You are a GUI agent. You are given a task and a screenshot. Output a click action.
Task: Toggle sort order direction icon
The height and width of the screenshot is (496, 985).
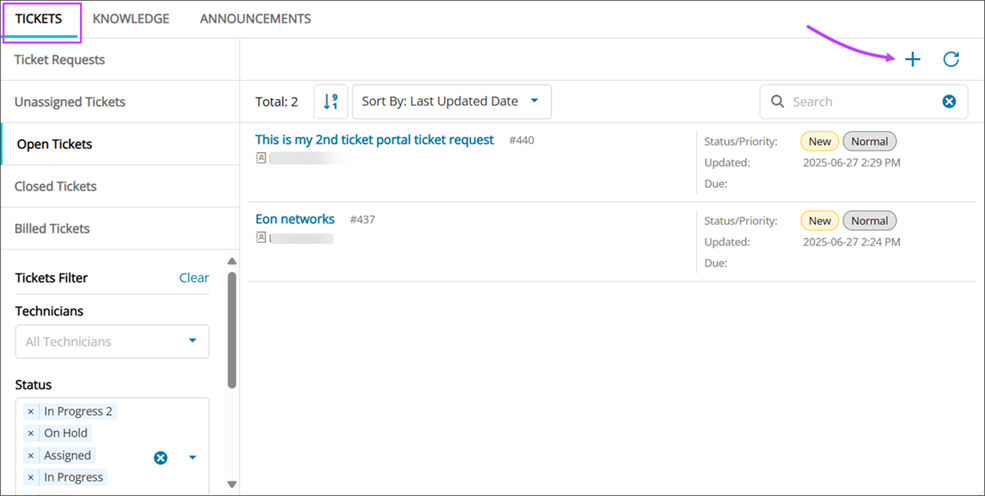click(x=331, y=101)
